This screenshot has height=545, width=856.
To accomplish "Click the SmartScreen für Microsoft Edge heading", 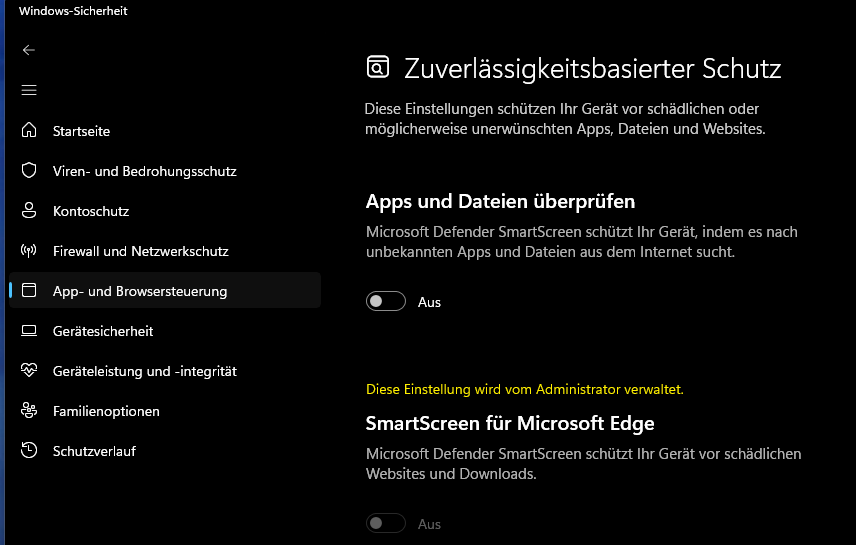I will coord(510,423).
